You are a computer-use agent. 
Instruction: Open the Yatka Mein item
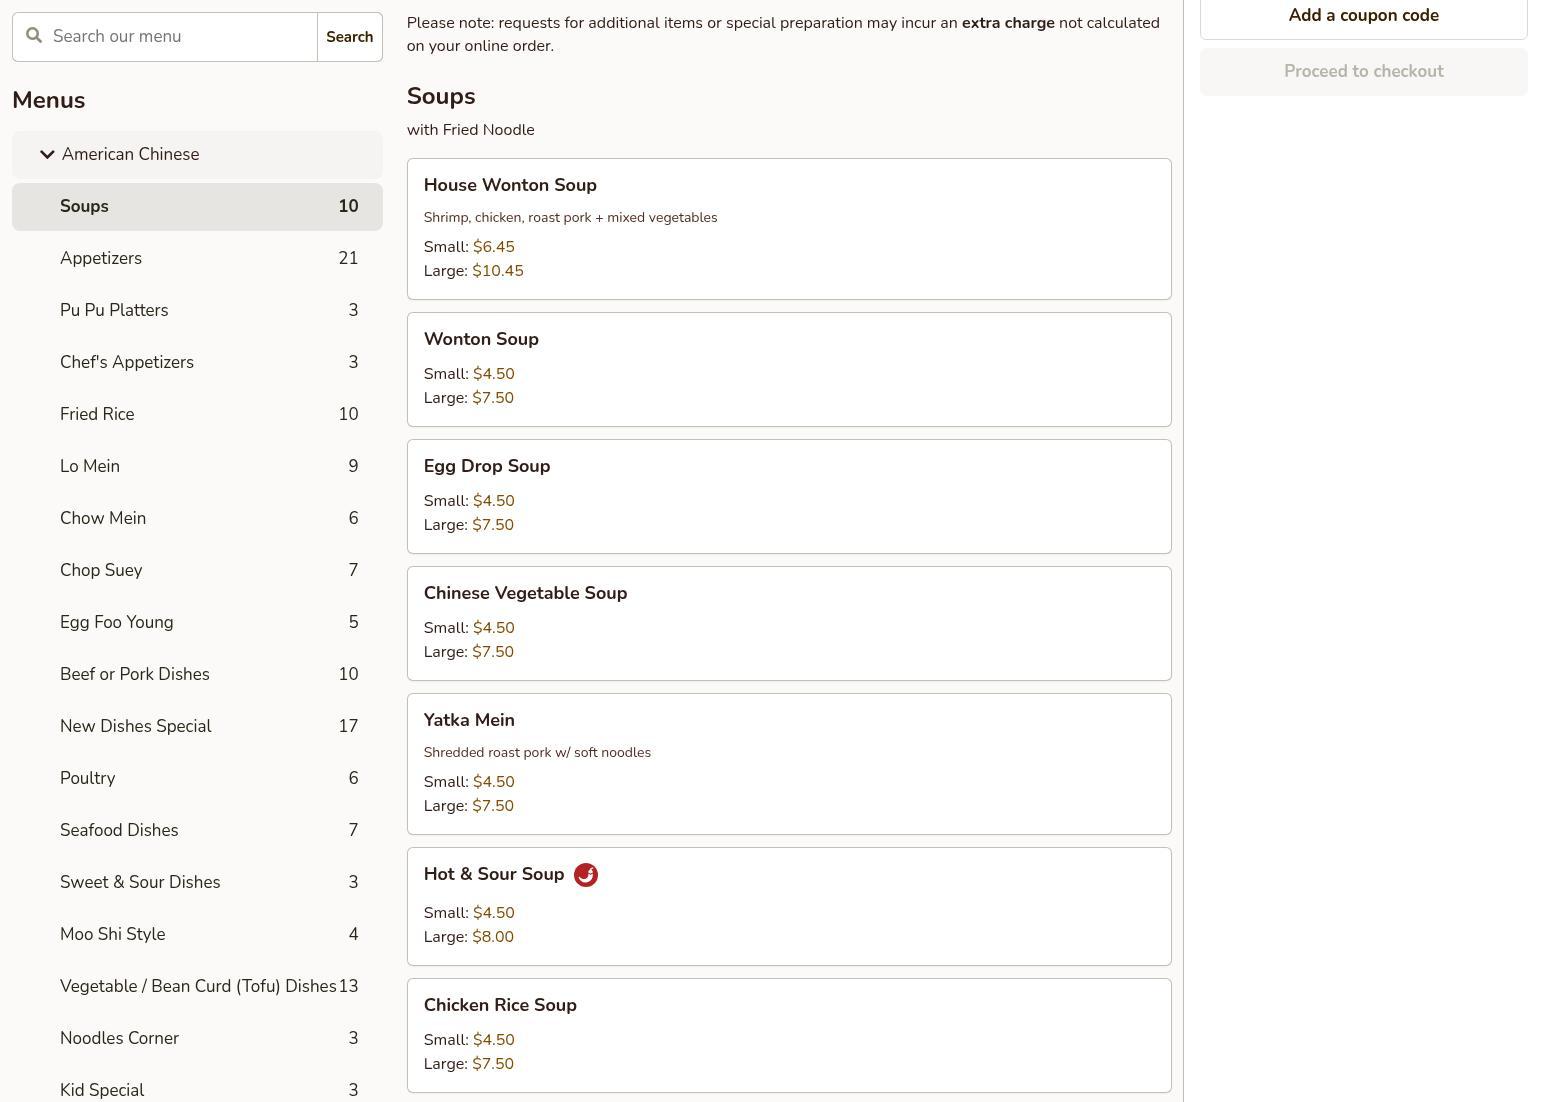coord(789,764)
